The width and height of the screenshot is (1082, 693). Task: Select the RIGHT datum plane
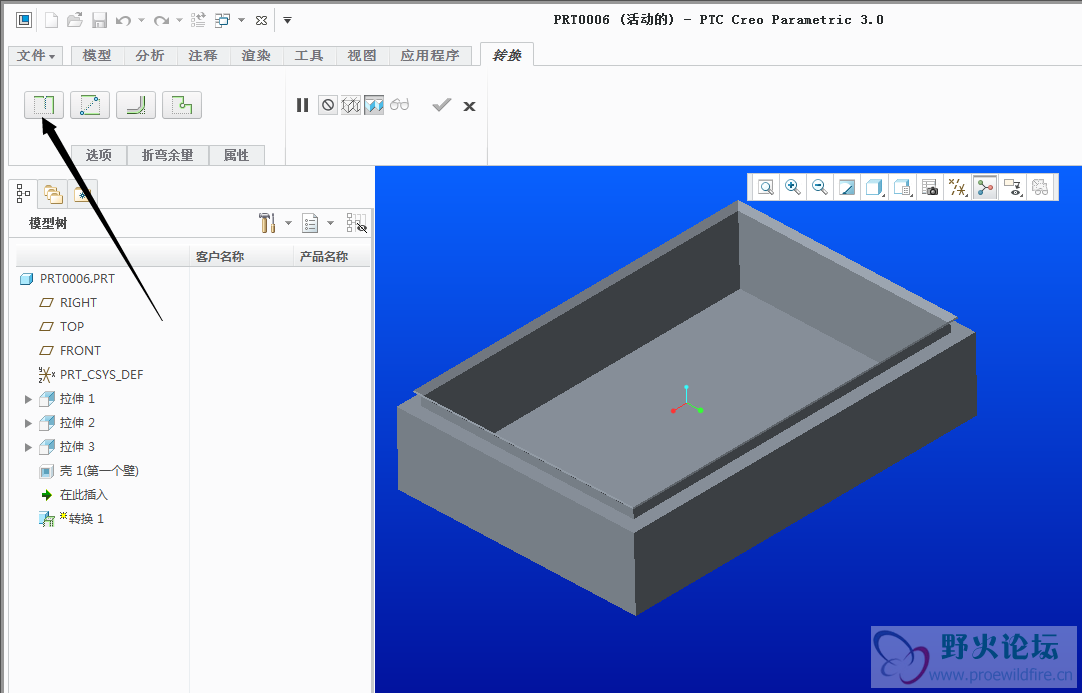pyautogui.click(x=69, y=302)
